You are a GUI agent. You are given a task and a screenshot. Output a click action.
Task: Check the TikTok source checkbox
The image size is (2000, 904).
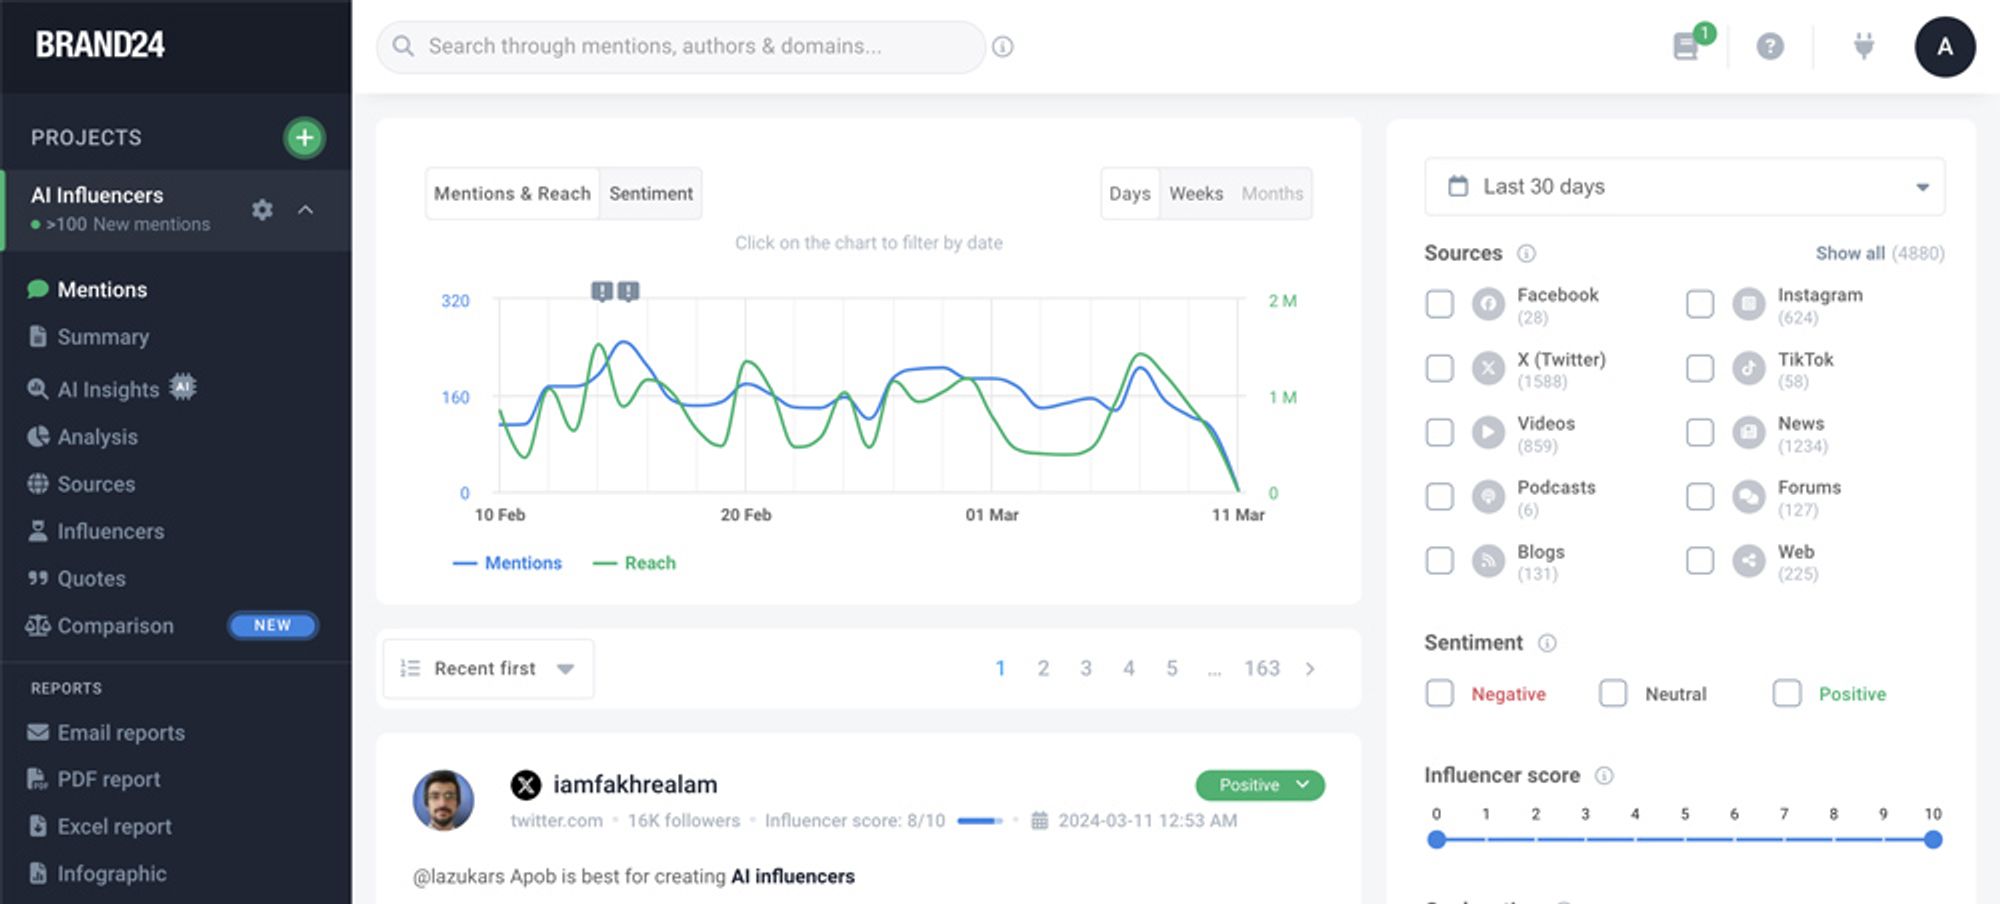pyautogui.click(x=1700, y=368)
